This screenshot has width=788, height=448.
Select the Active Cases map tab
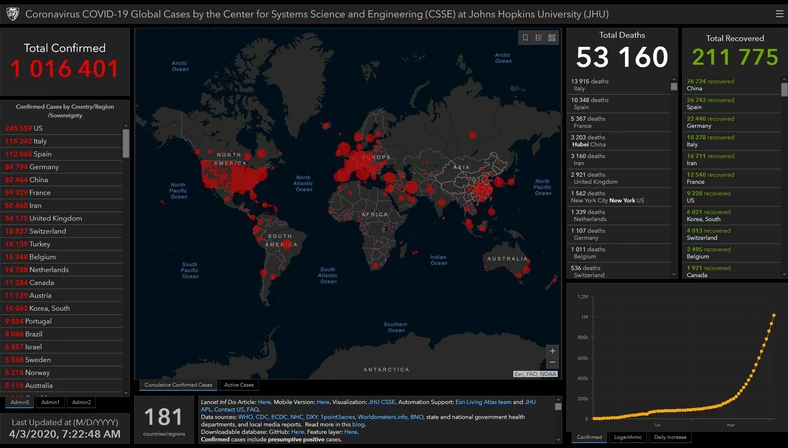click(239, 385)
